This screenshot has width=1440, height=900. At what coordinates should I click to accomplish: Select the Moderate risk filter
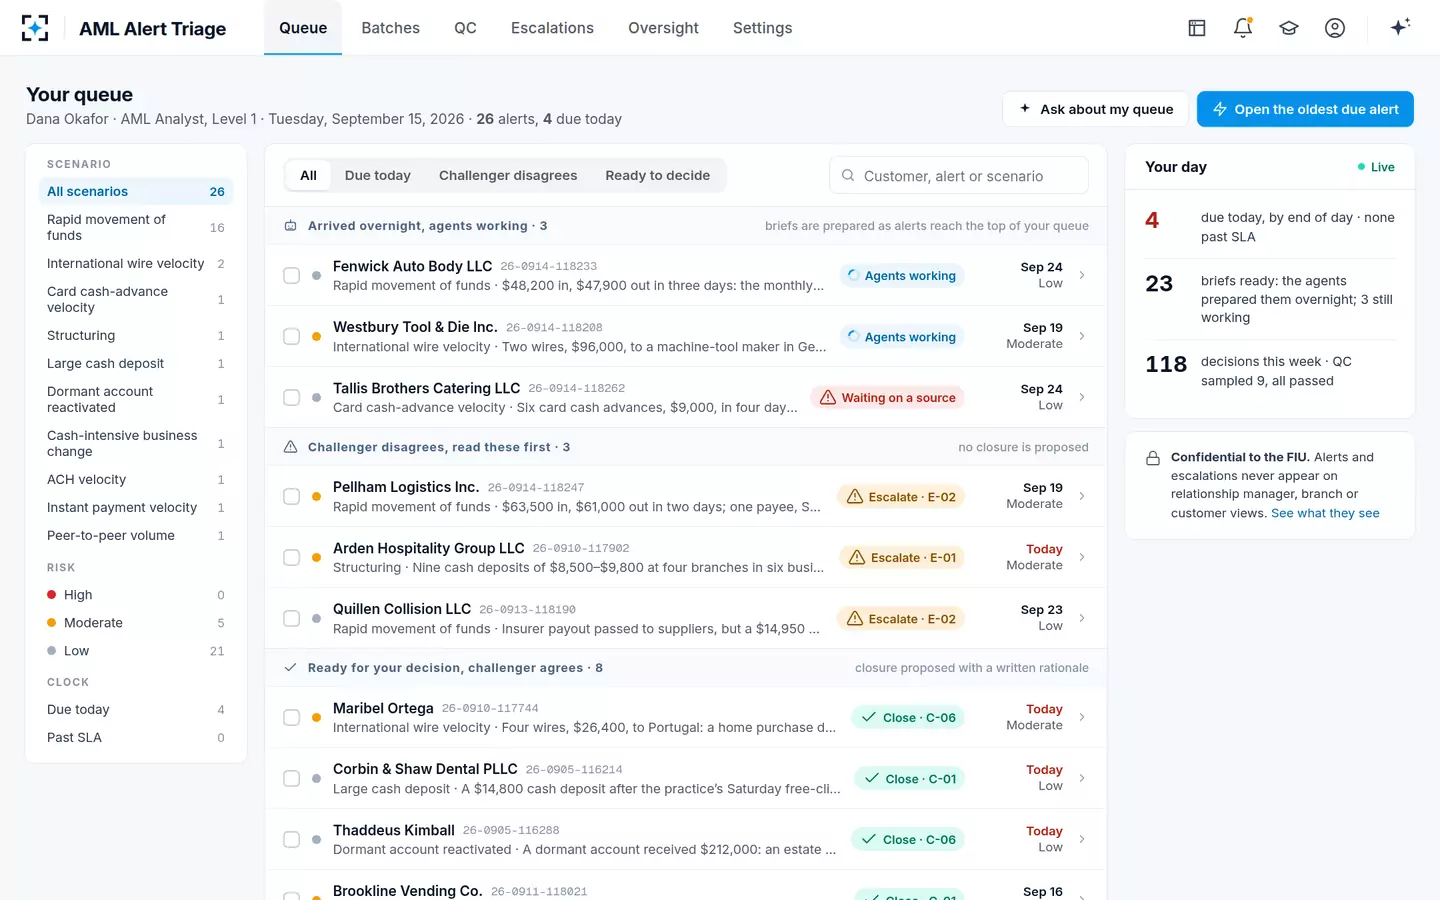click(x=136, y=622)
